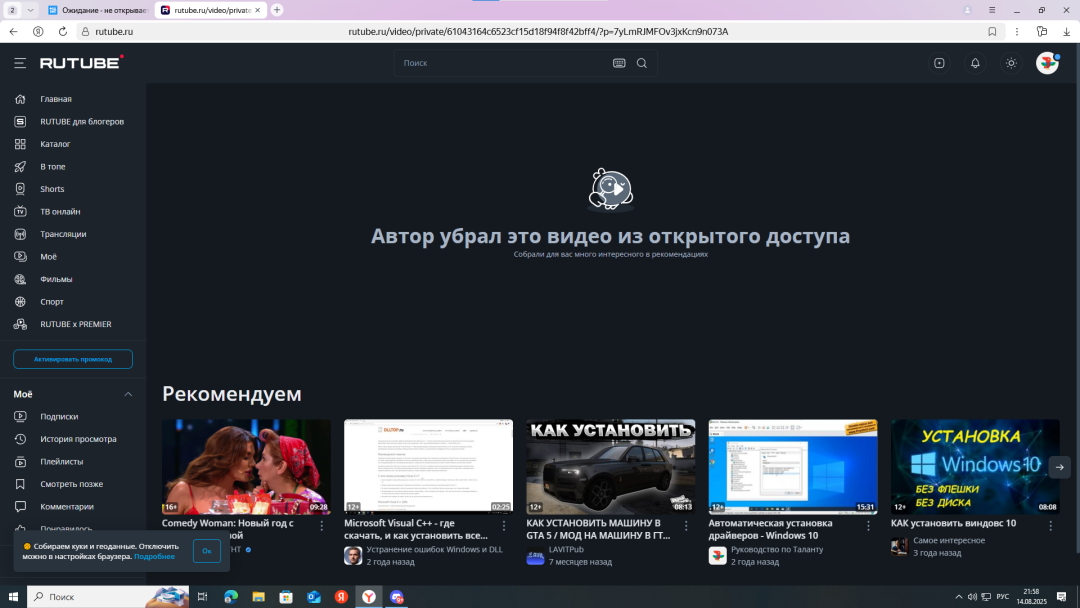Collapse the Моё section chevron
Screen dimensions: 1080x608
[128, 394]
